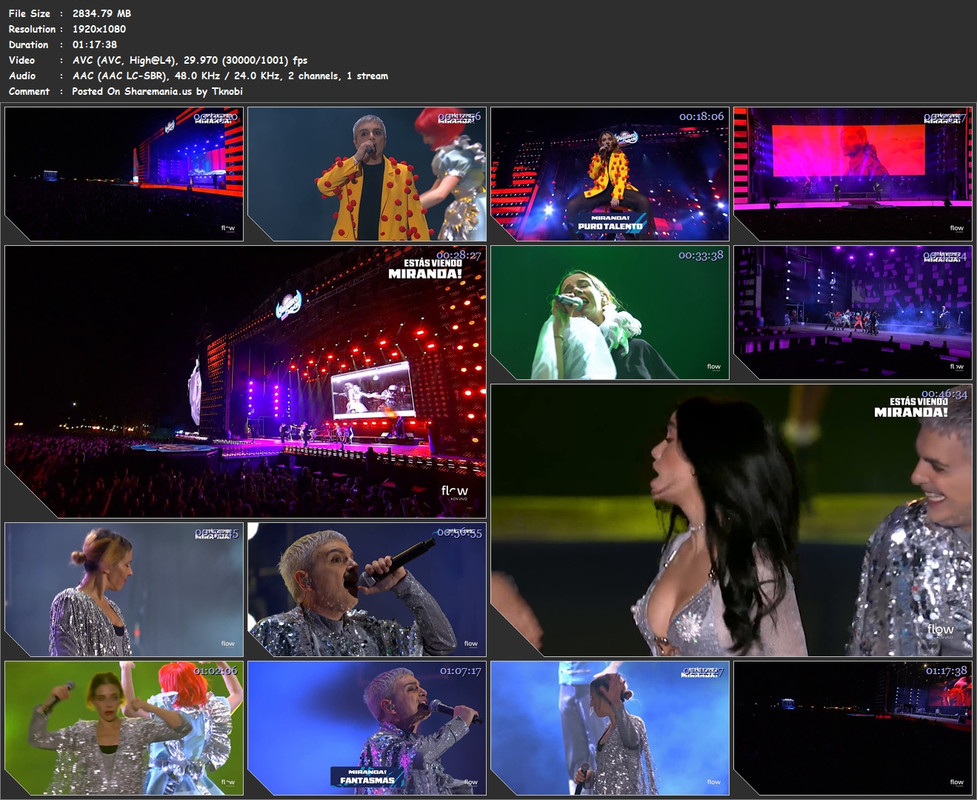
Task: Click the Resolution value 1920x1080
Action: click(99, 29)
